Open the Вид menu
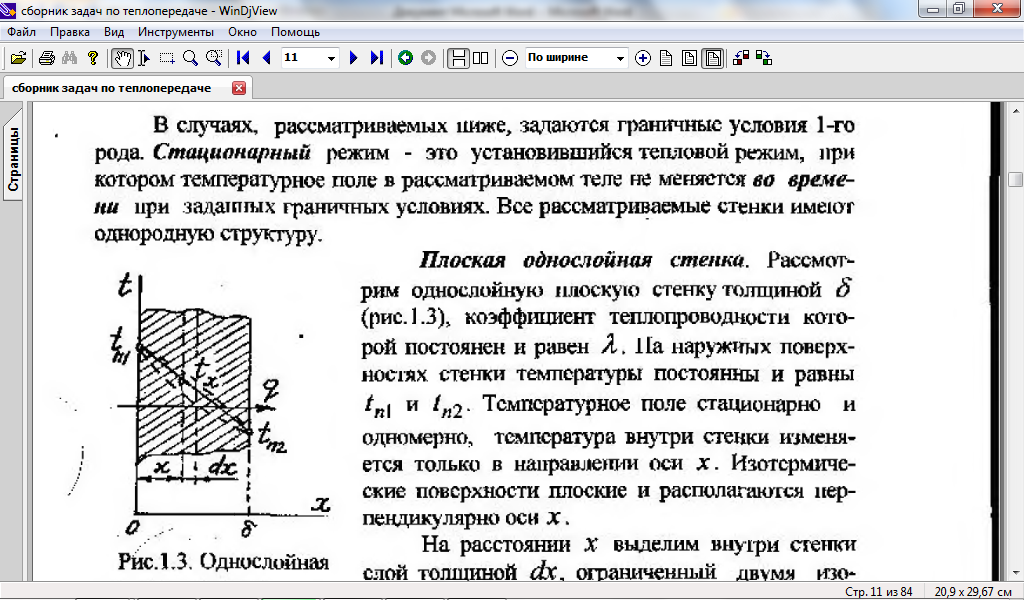 point(114,32)
